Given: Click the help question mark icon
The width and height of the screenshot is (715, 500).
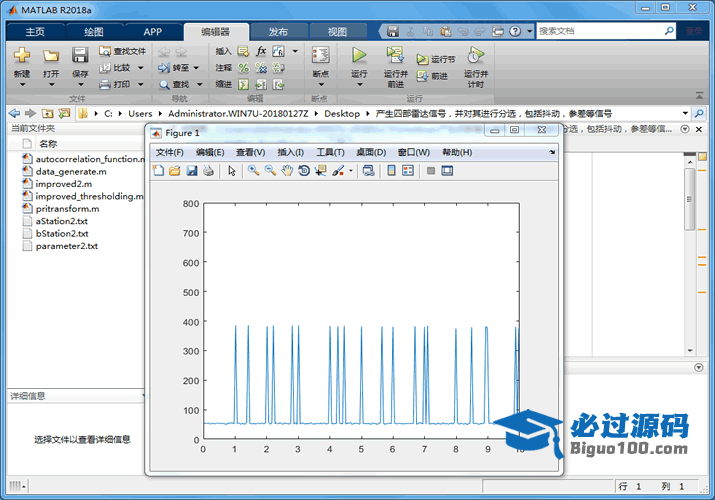Looking at the screenshot, I should (515, 31).
